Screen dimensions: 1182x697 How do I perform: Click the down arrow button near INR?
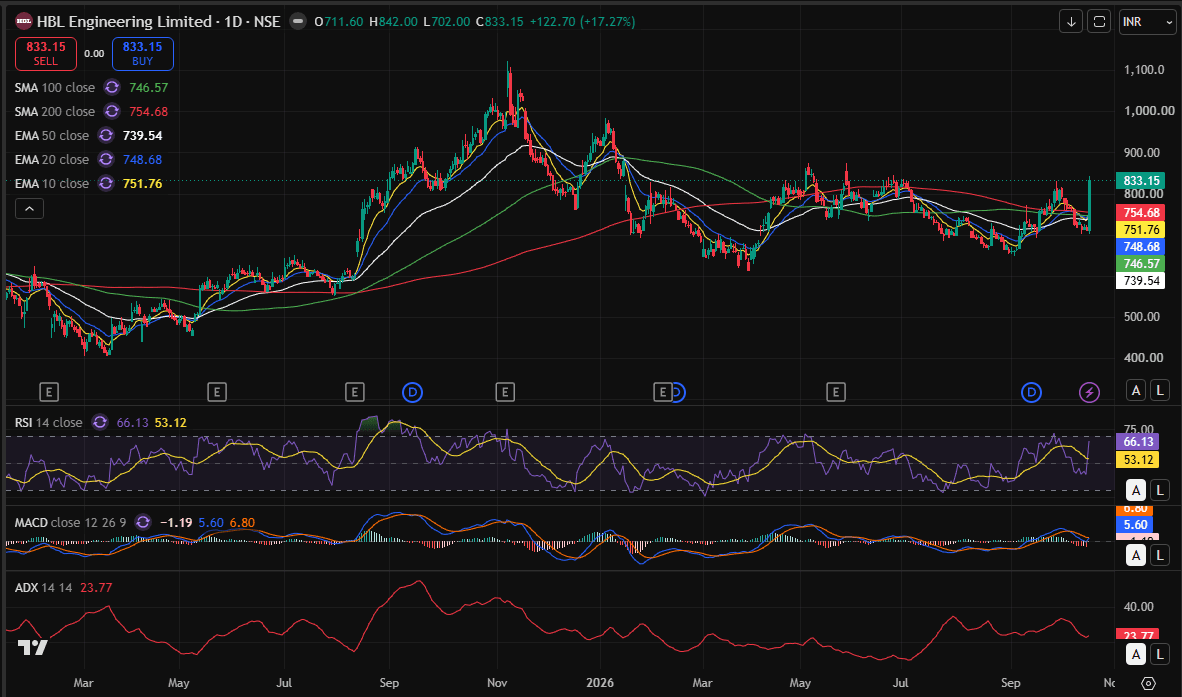click(x=1070, y=21)
